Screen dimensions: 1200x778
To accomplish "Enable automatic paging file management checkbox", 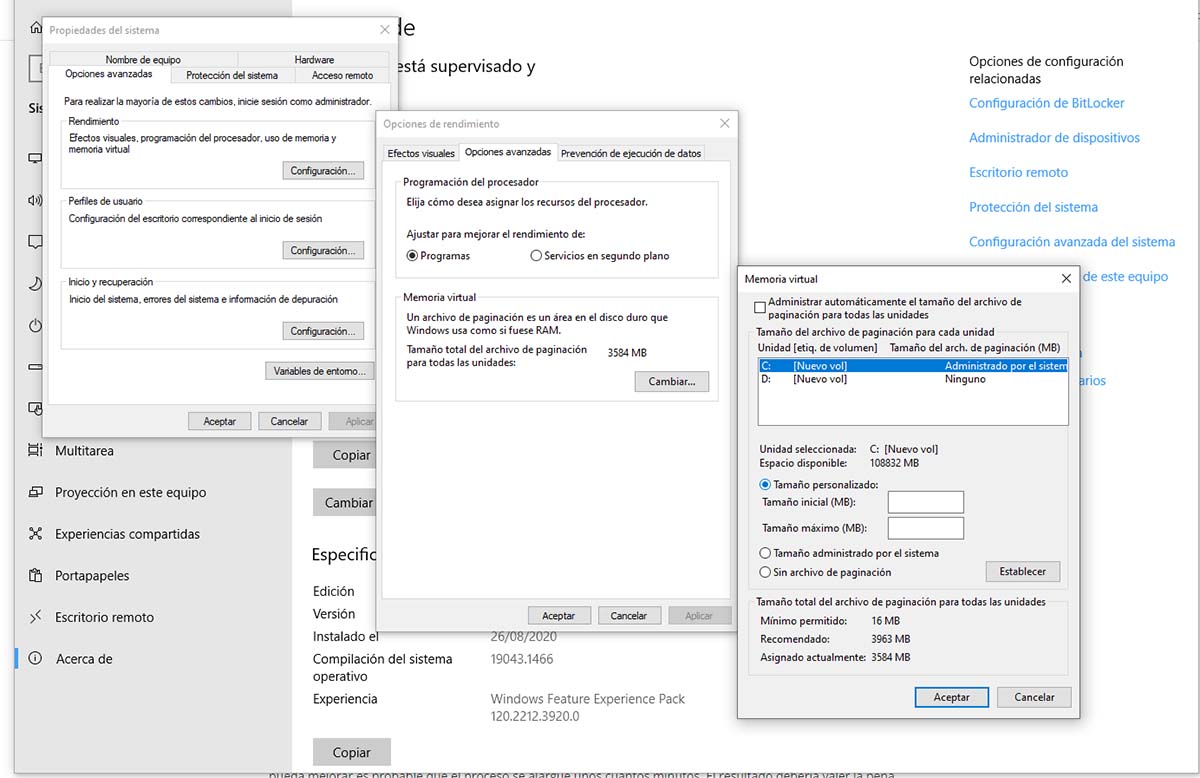I will [x=760, y=308].
